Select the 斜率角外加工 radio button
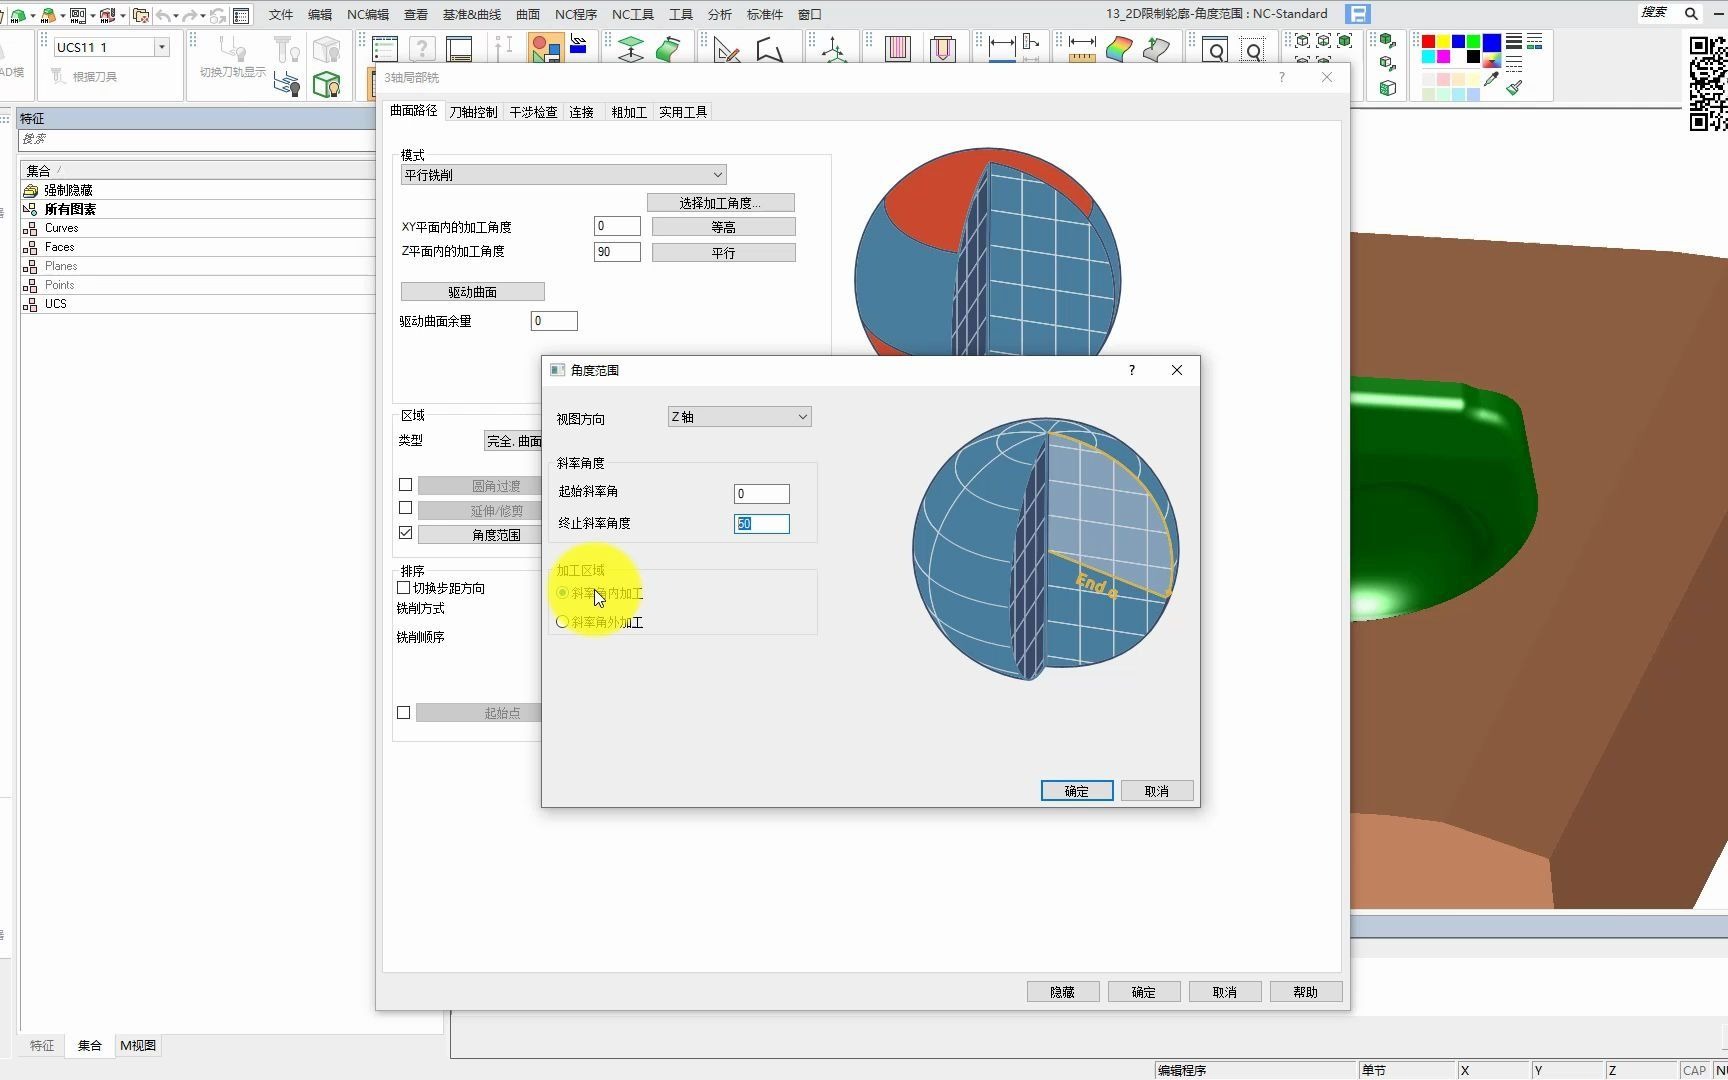 tap(563, 622)
